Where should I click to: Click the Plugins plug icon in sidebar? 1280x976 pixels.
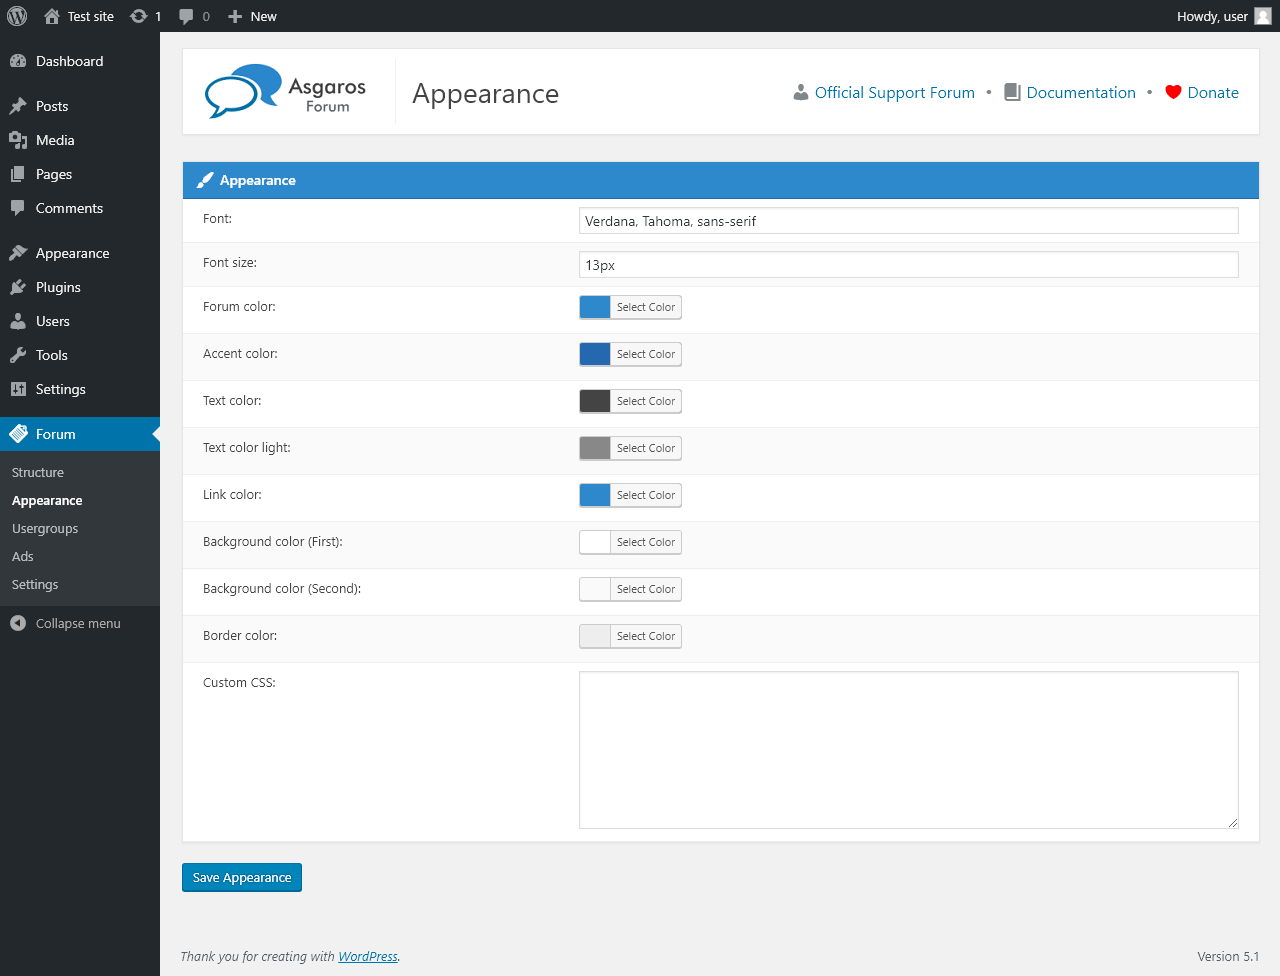tap(18, 287)
